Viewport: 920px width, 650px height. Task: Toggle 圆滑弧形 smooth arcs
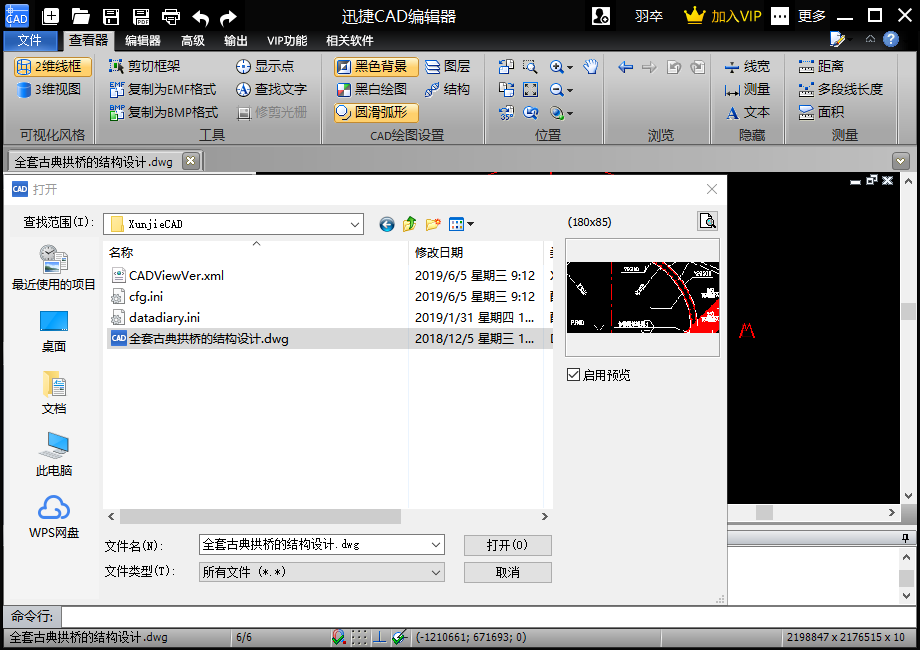tap(376, 112)
